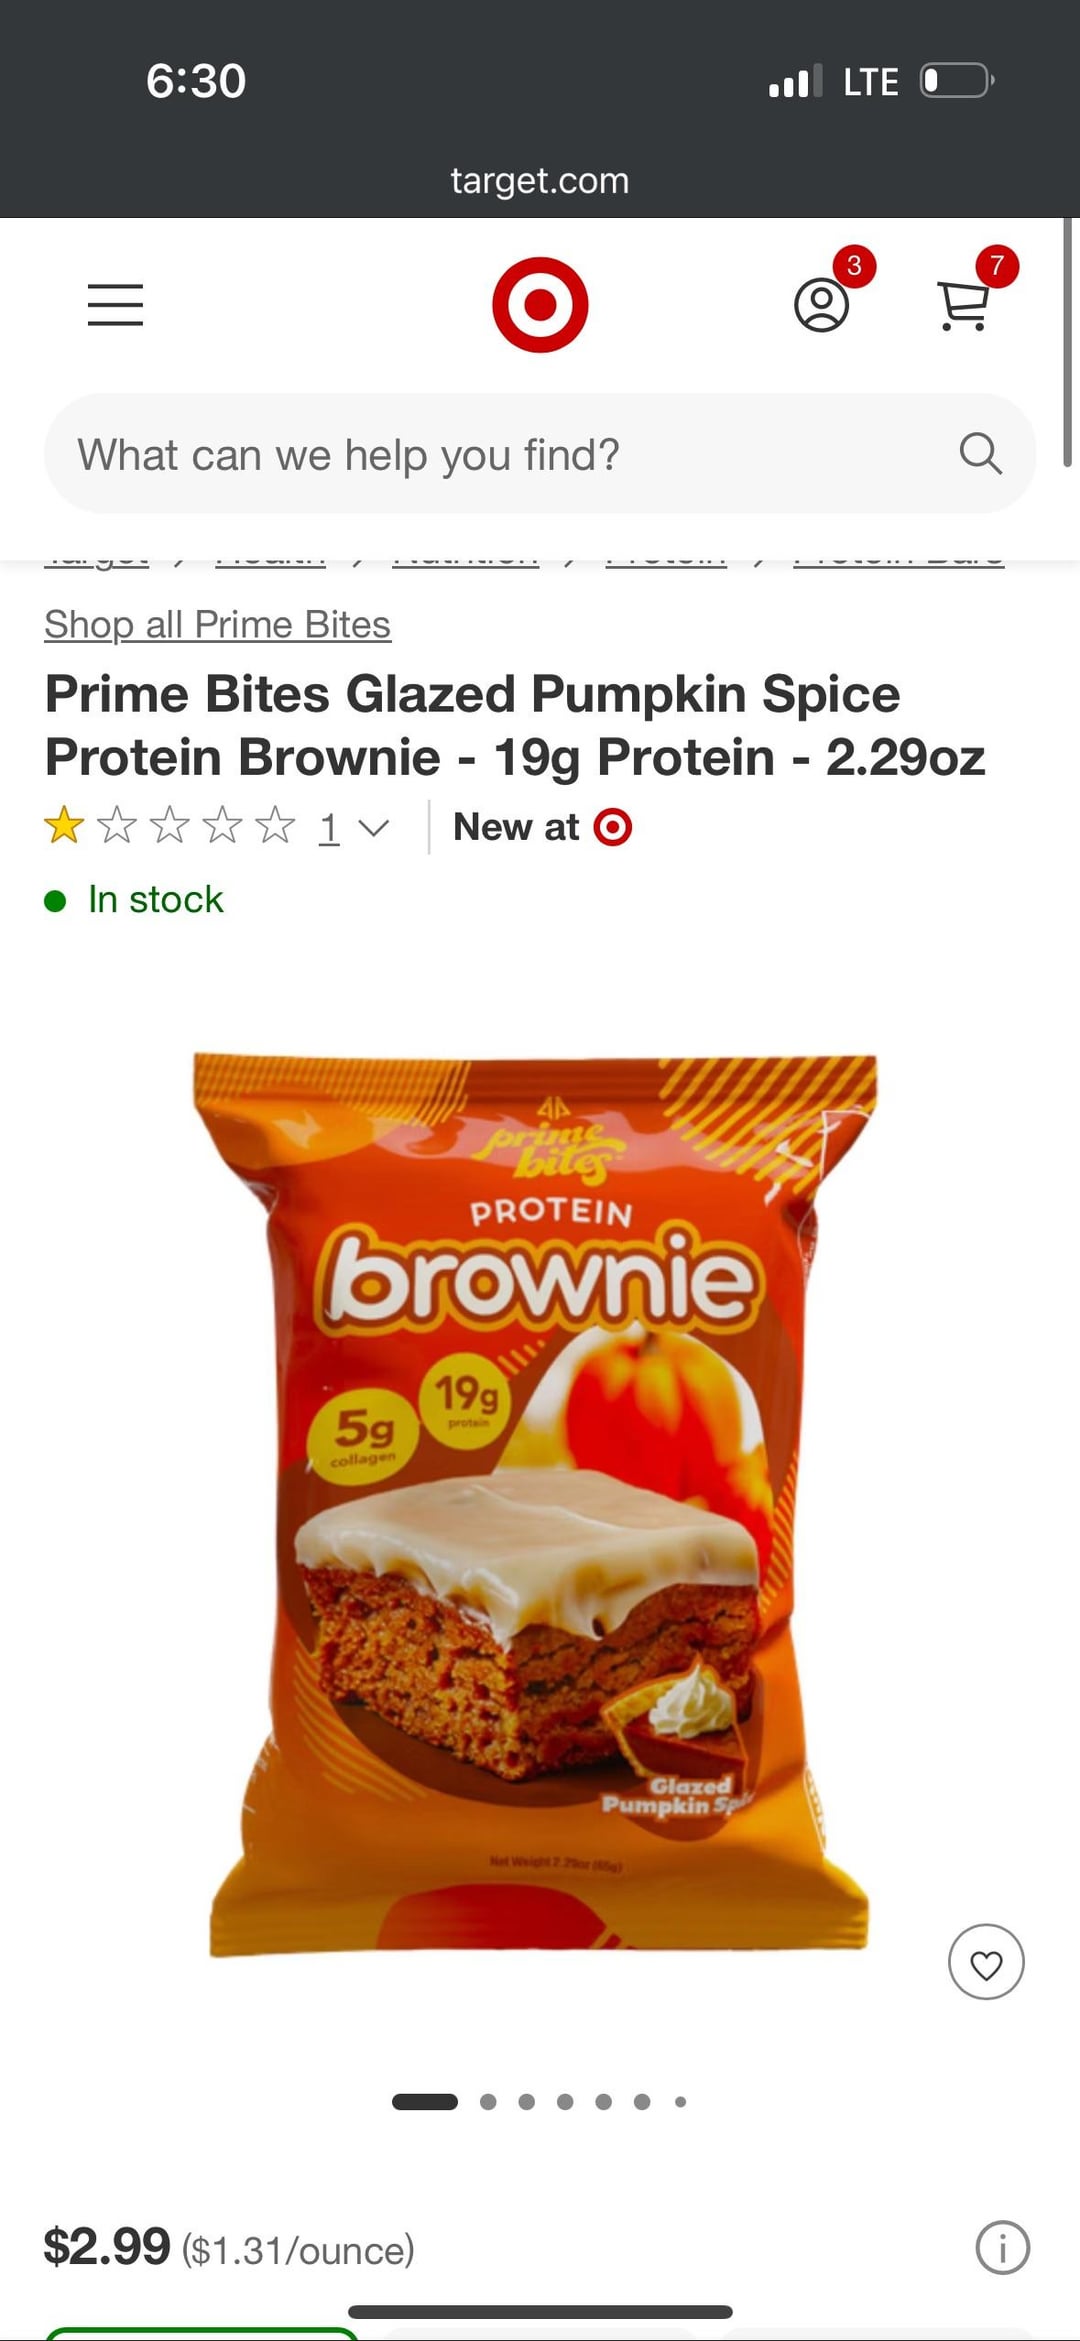
Task: Tap the star rating row
Action: [x=170, y=827]
